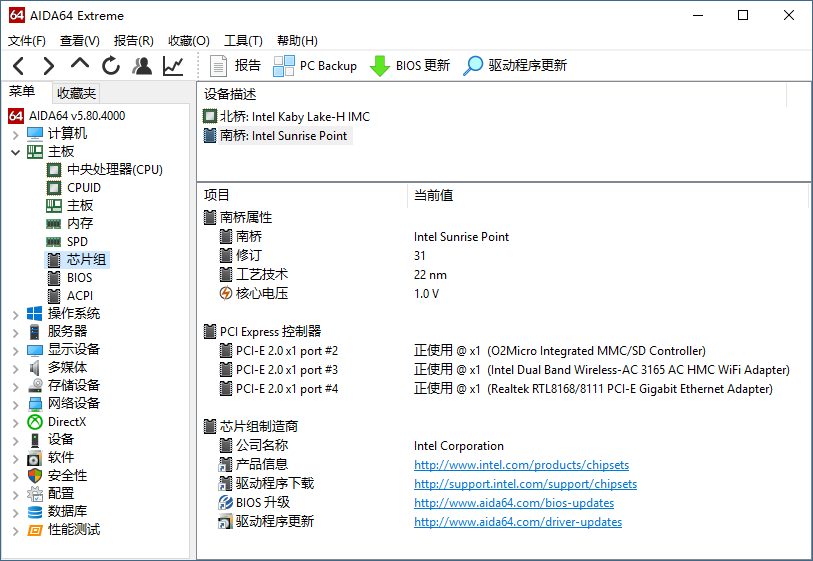Generate a report via 报告 button
This screenshot has width=813, height=561.
click(x=235, y=66)
